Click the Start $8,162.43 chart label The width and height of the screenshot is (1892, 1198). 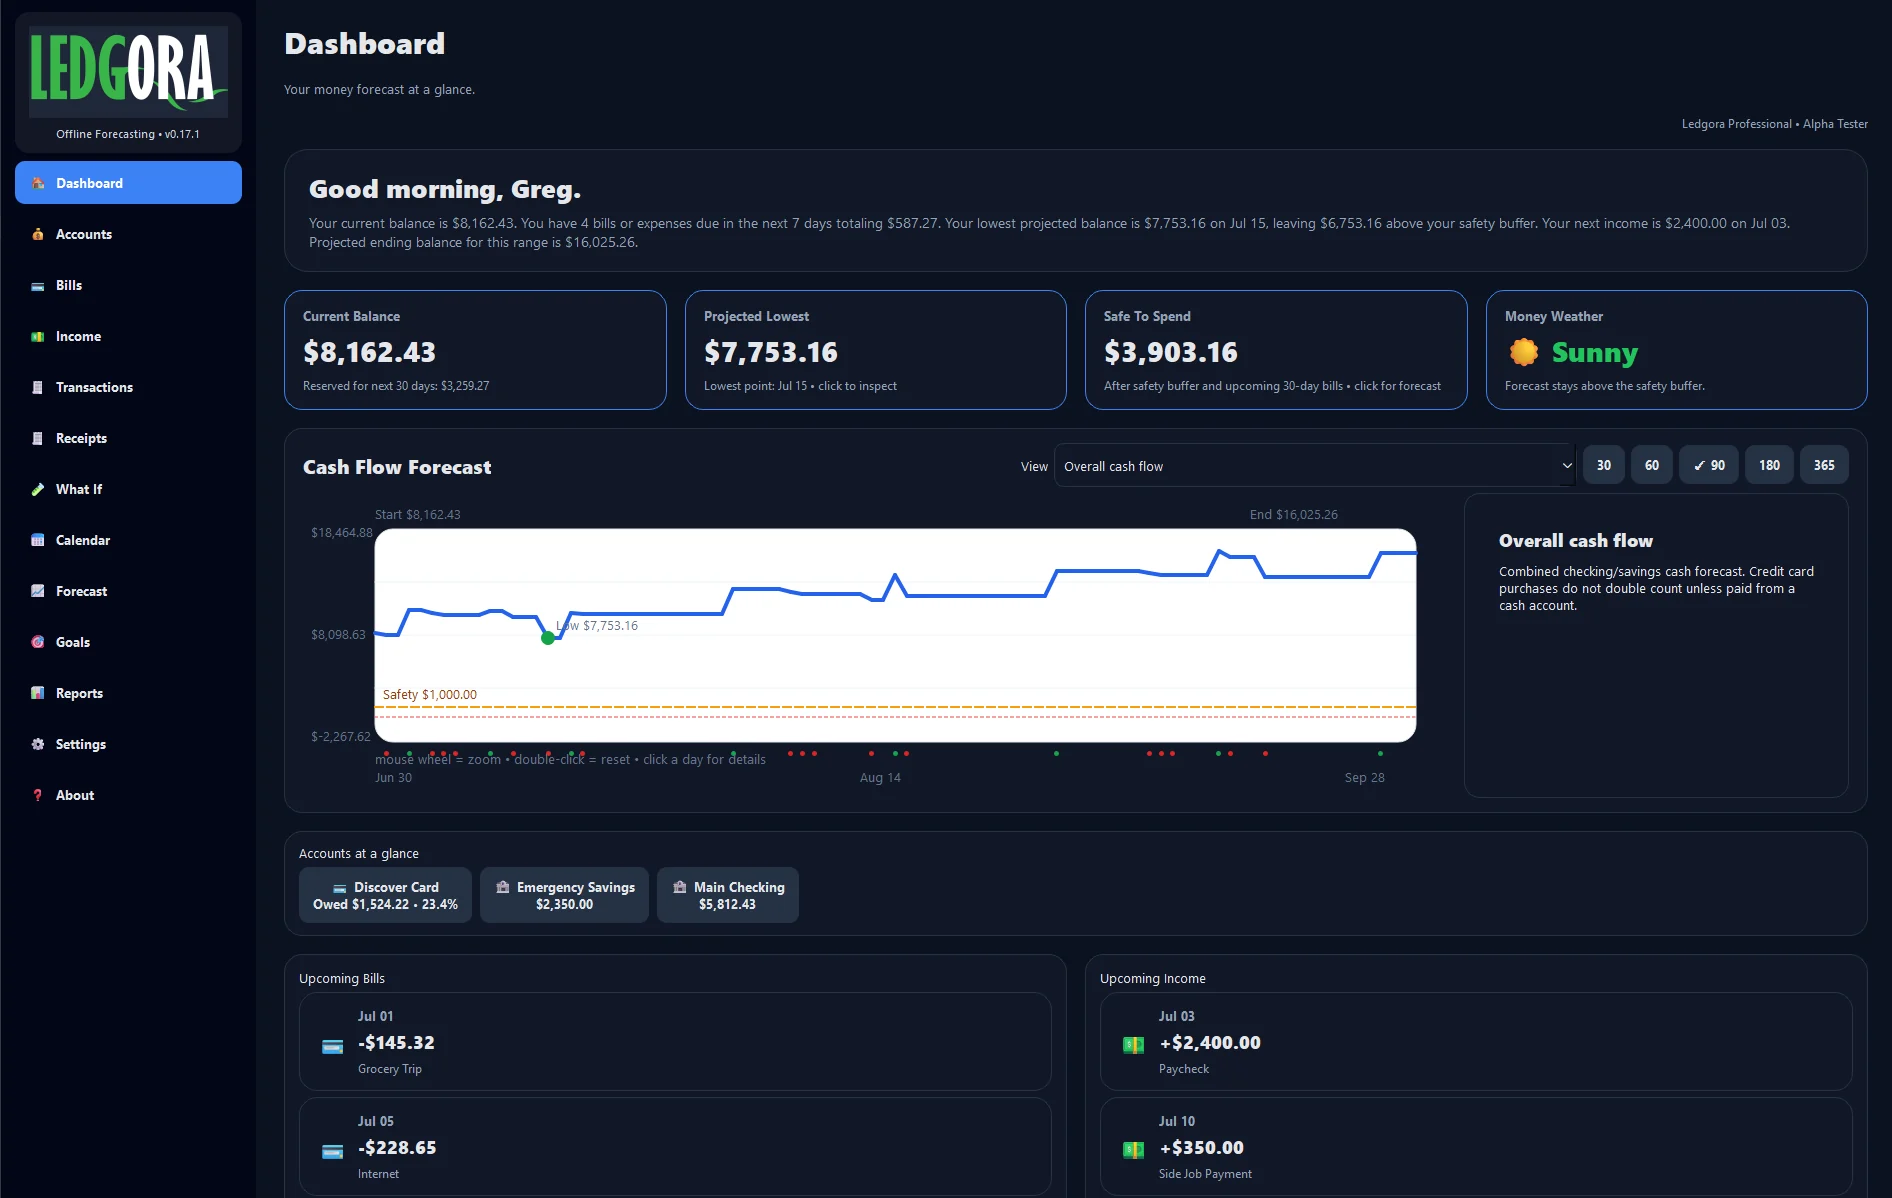[417, 515]
